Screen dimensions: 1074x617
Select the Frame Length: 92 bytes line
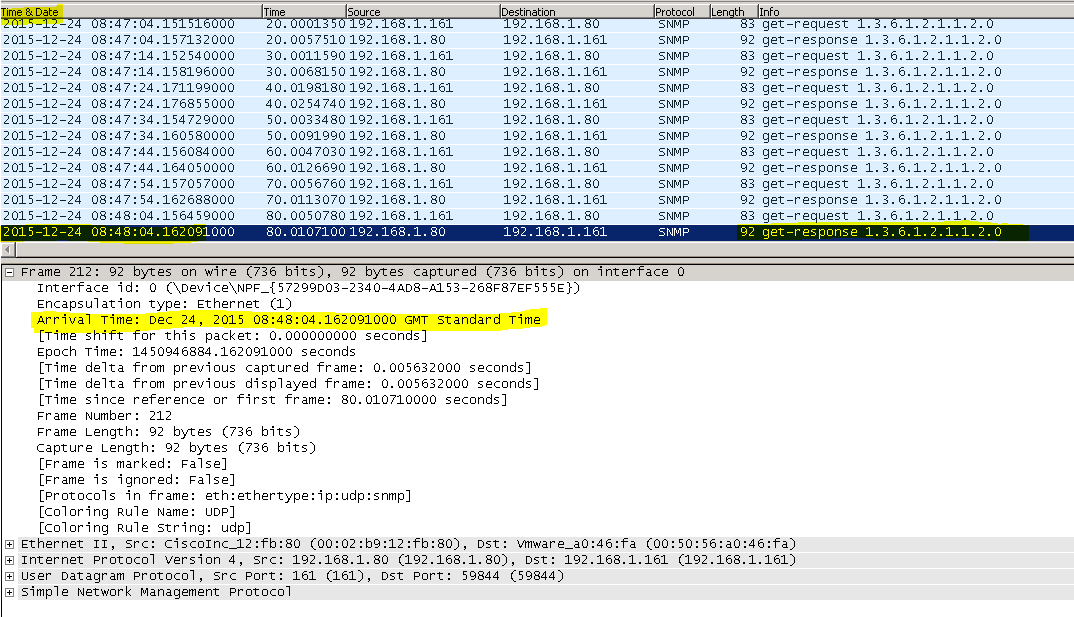168,431
